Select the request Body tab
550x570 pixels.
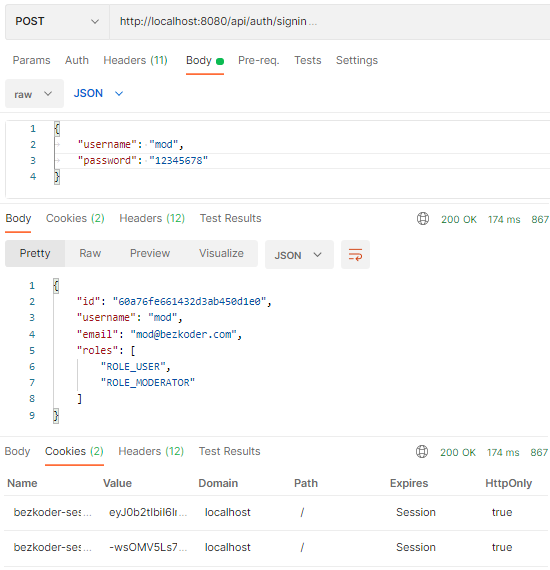205,60
